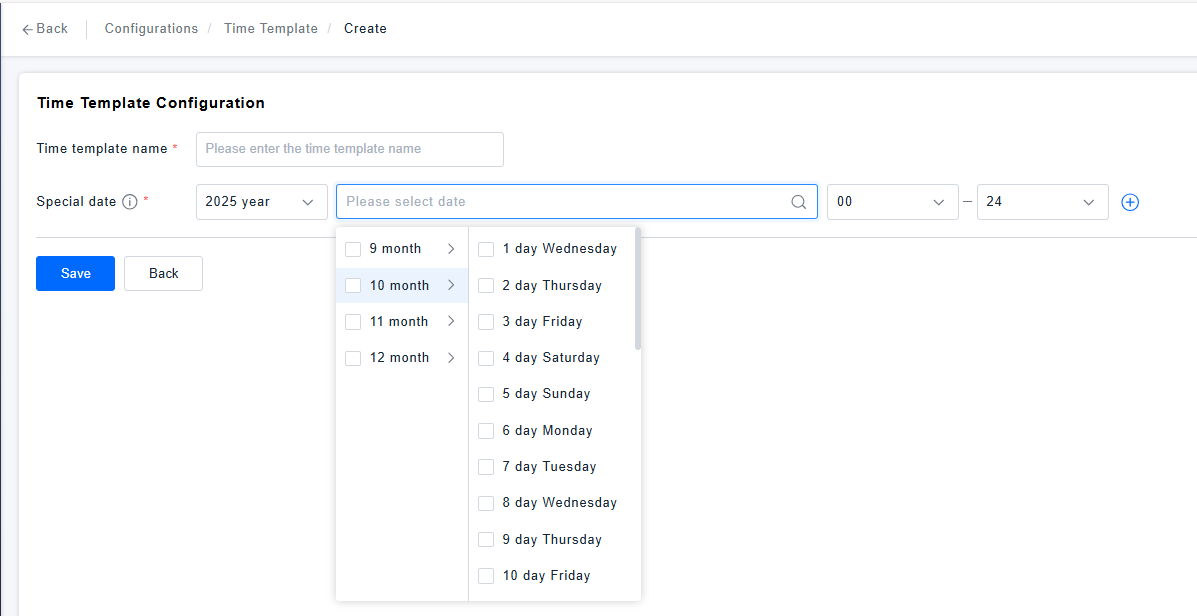Go to Configurations breadcrumb
The image size is (1197, 616).
click(151, 29)
